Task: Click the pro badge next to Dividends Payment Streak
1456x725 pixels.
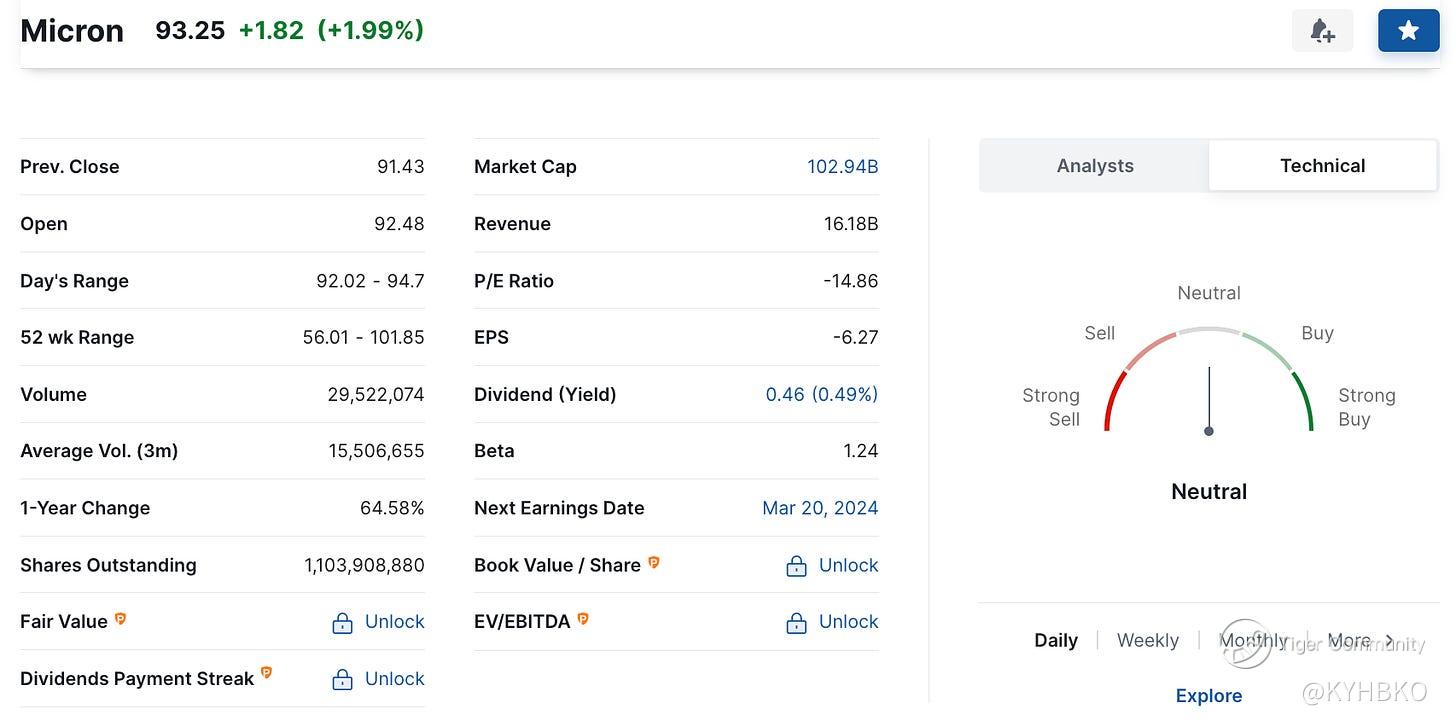Action: (x=266, y=673)
